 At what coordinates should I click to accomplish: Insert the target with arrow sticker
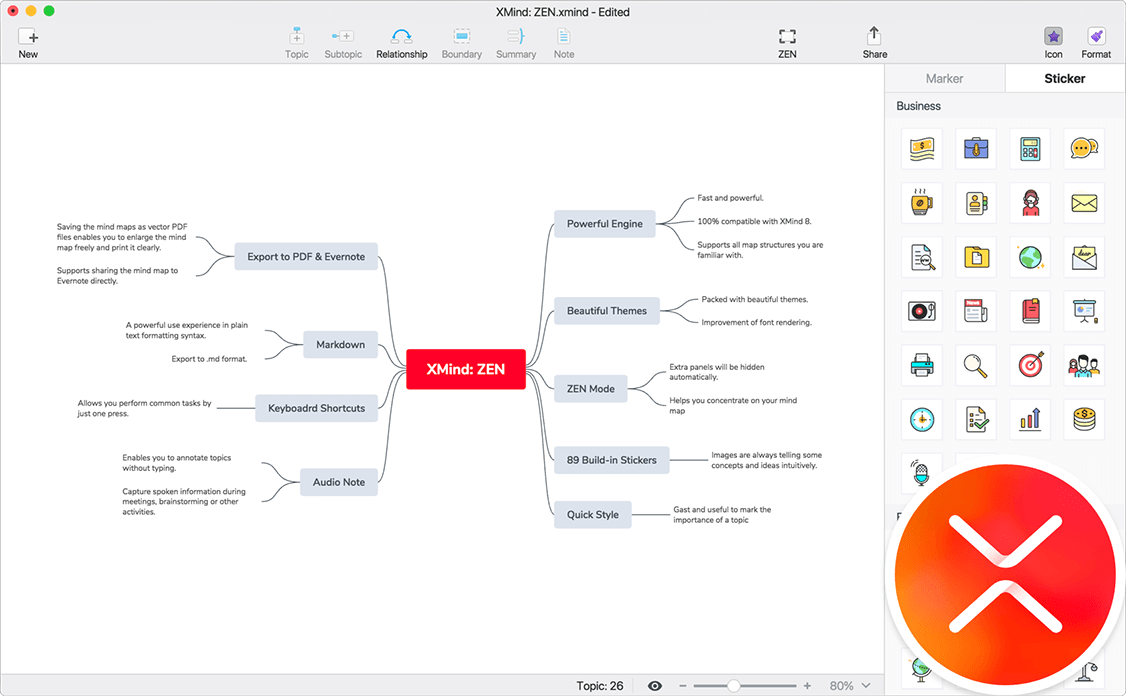(1030, 365)
